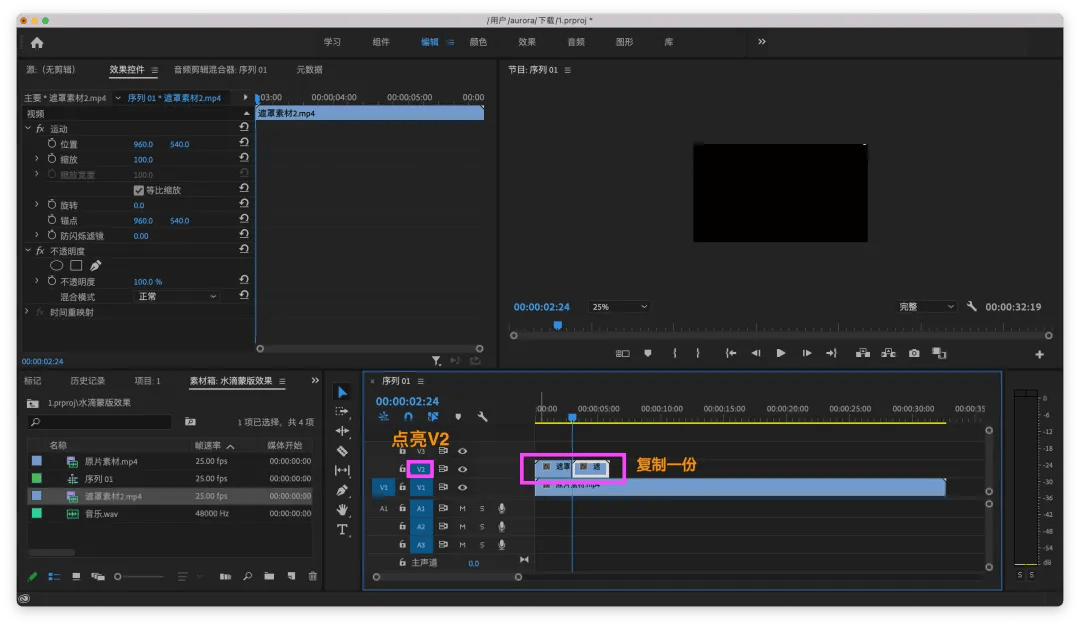Play the sequence in Program monitor

pyautogui.click(x=780, y=353)
